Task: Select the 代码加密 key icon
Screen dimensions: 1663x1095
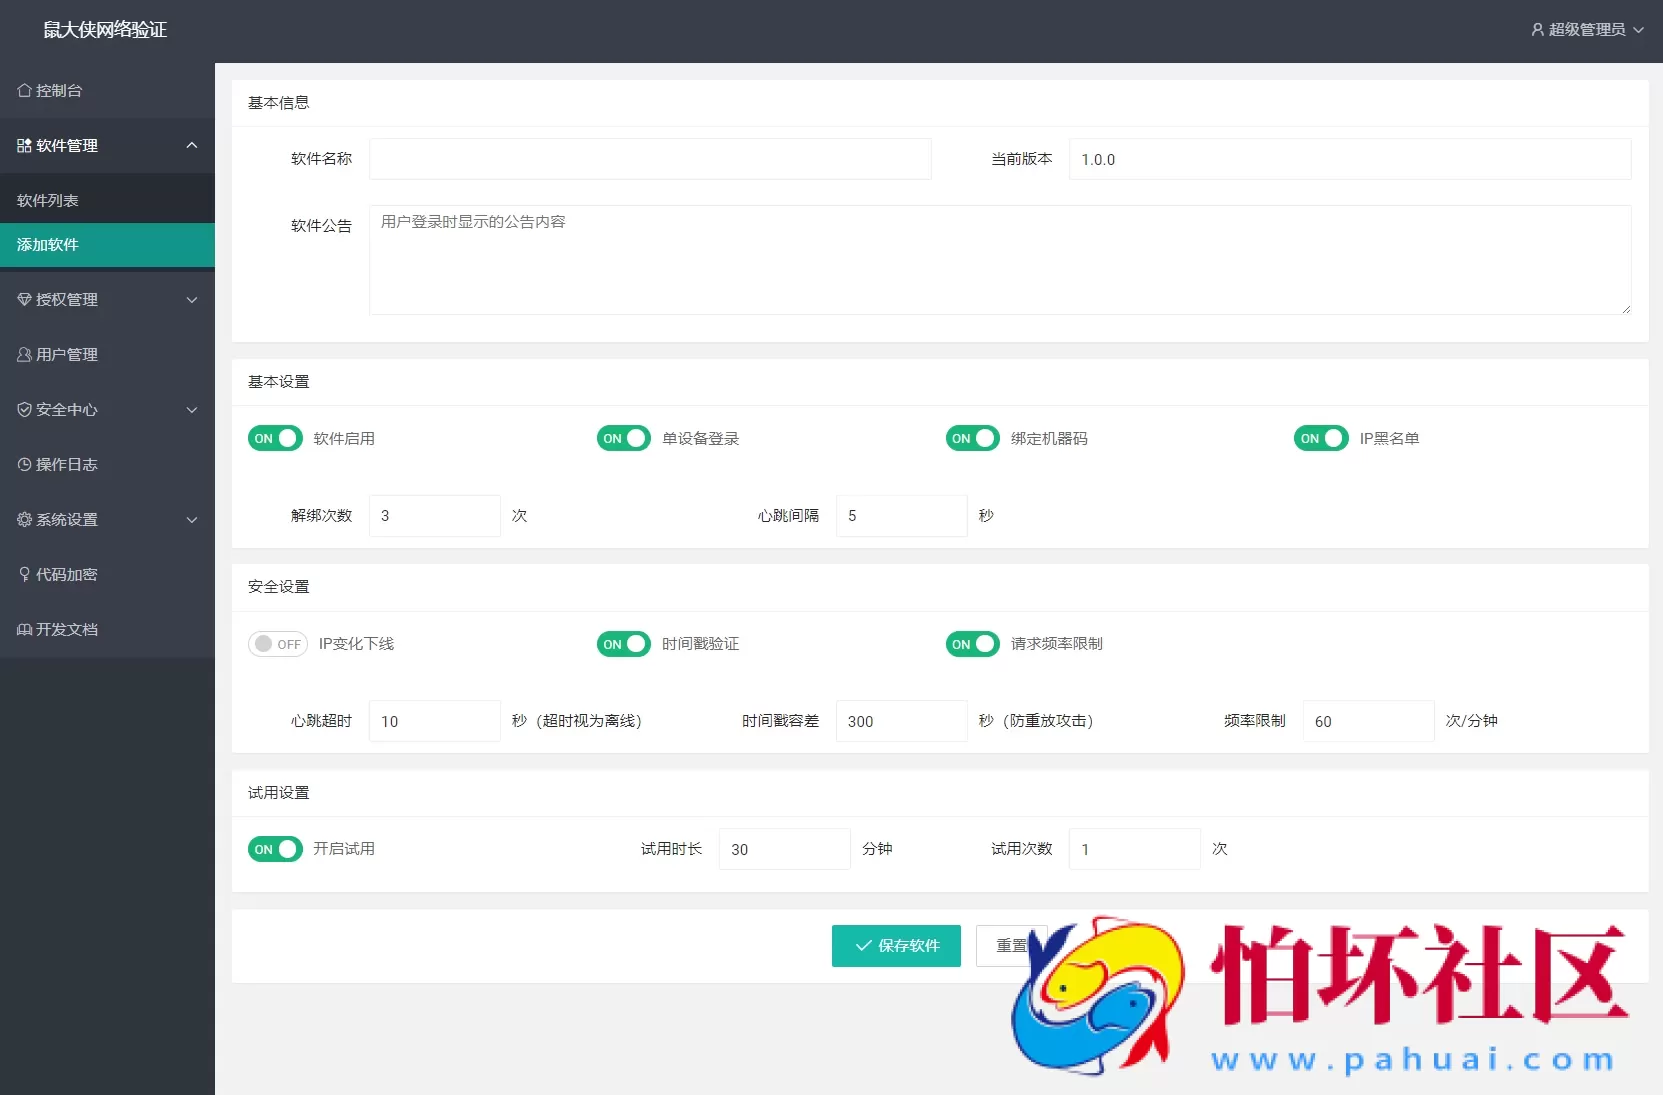Action: (x=23, y=574)
